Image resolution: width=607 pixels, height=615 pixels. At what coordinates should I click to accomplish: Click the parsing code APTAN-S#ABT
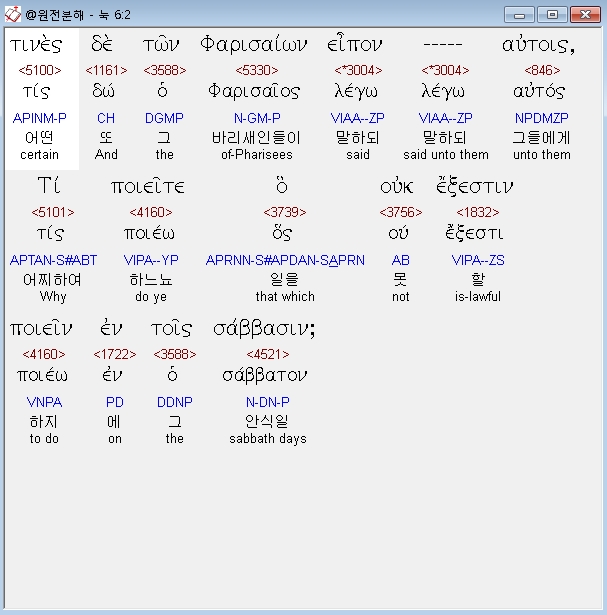[53, 260]
